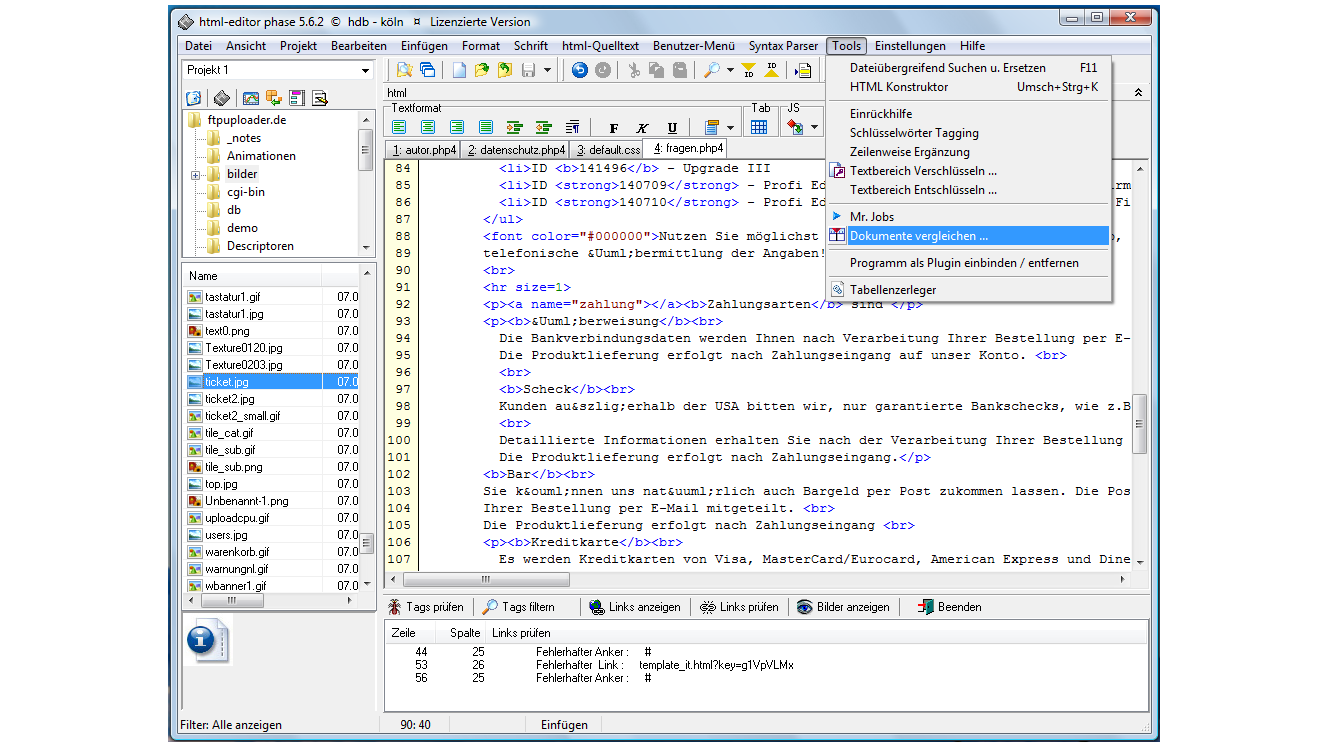
Task: Click the underline U formatting icon
Action: 672,128
